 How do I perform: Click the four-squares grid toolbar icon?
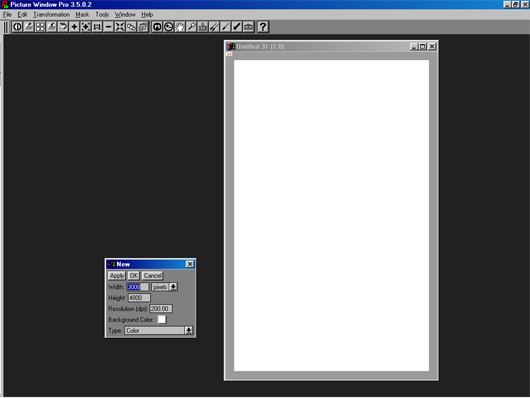tap(40, 27)
